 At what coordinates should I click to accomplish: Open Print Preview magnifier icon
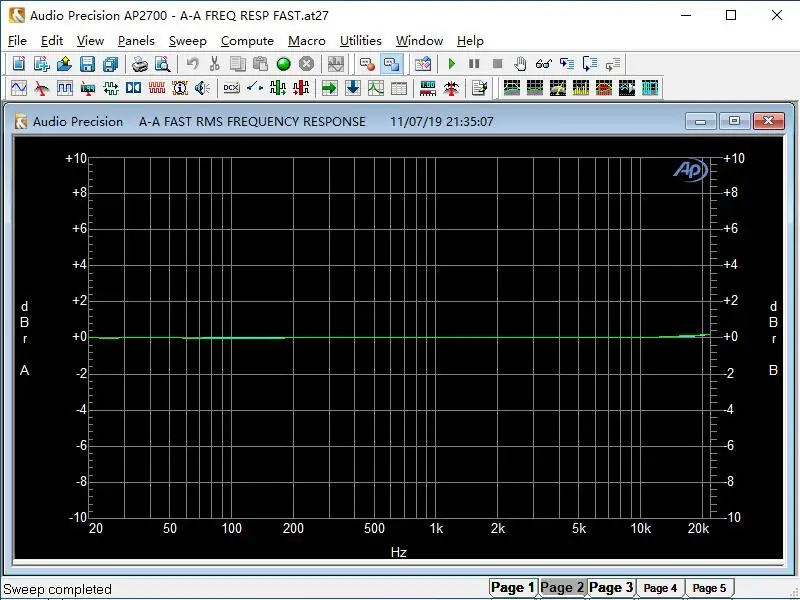pos(163,64)
